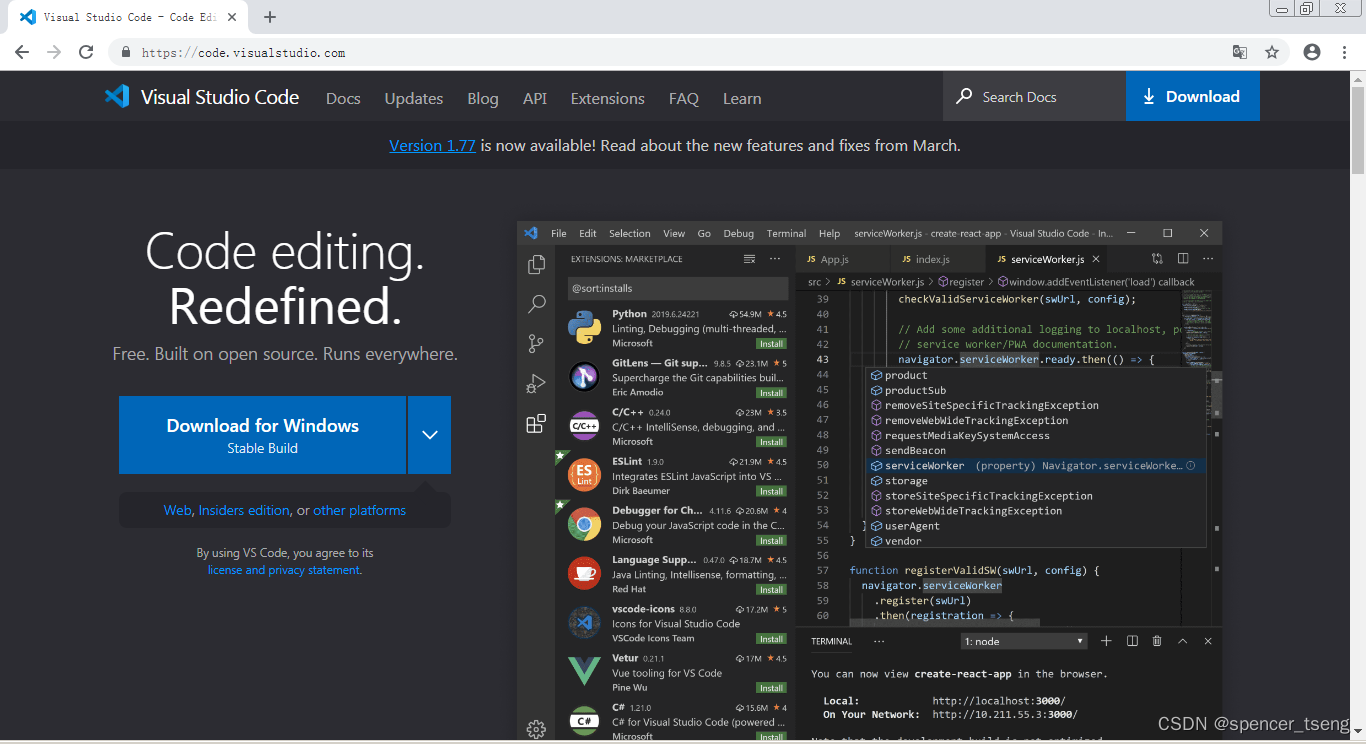Open the other platforms download chevron

430,435
